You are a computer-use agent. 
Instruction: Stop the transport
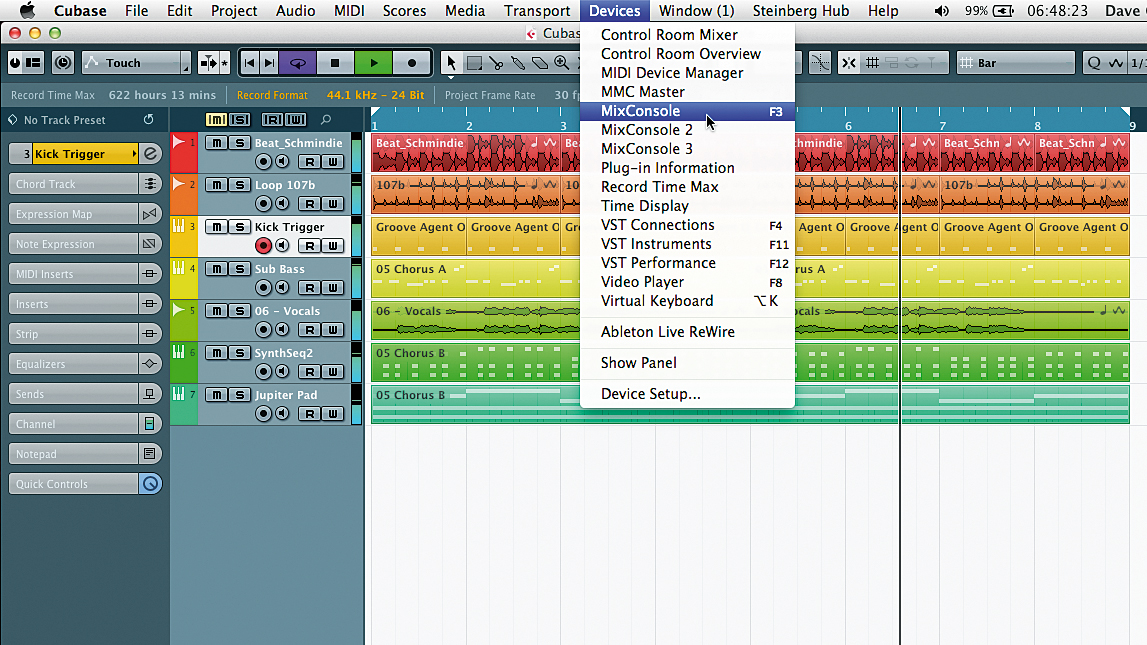[335, 63]
